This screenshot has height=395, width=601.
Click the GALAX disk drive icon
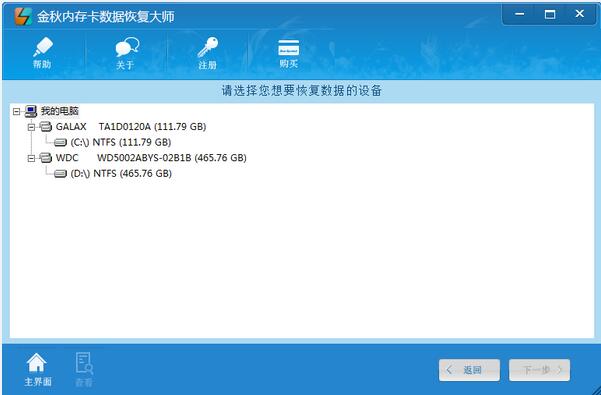pyautogui.click(x=46, y=126)
